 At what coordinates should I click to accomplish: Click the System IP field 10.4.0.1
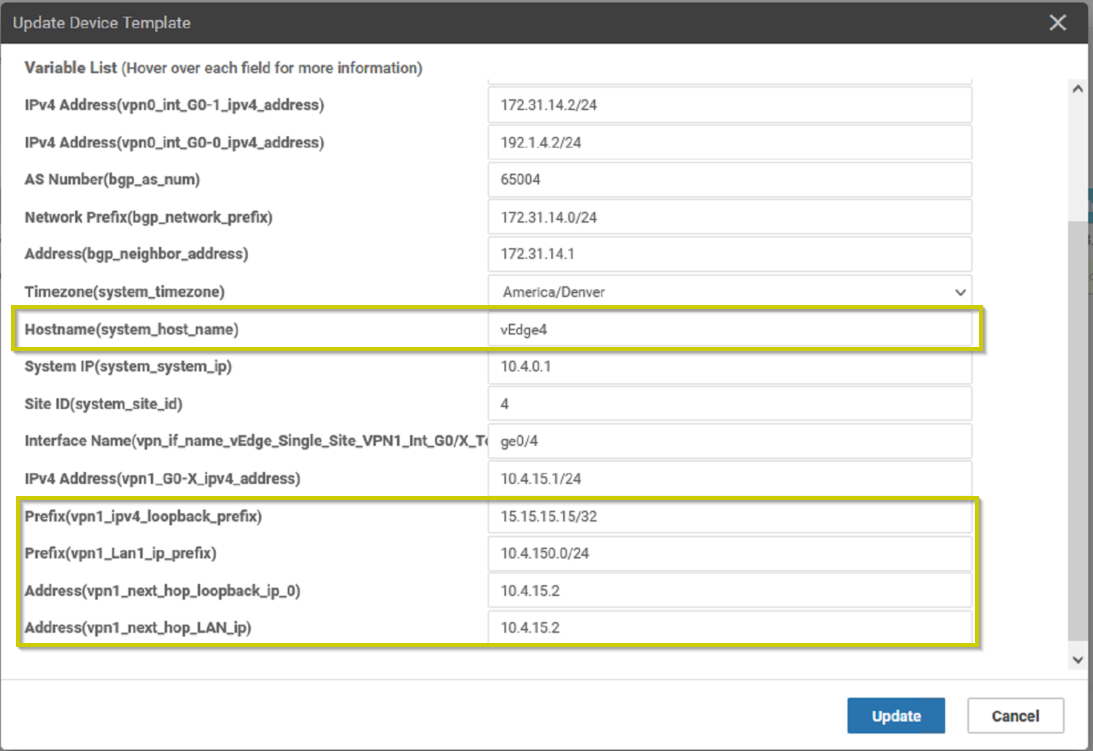tap(730, 366)
